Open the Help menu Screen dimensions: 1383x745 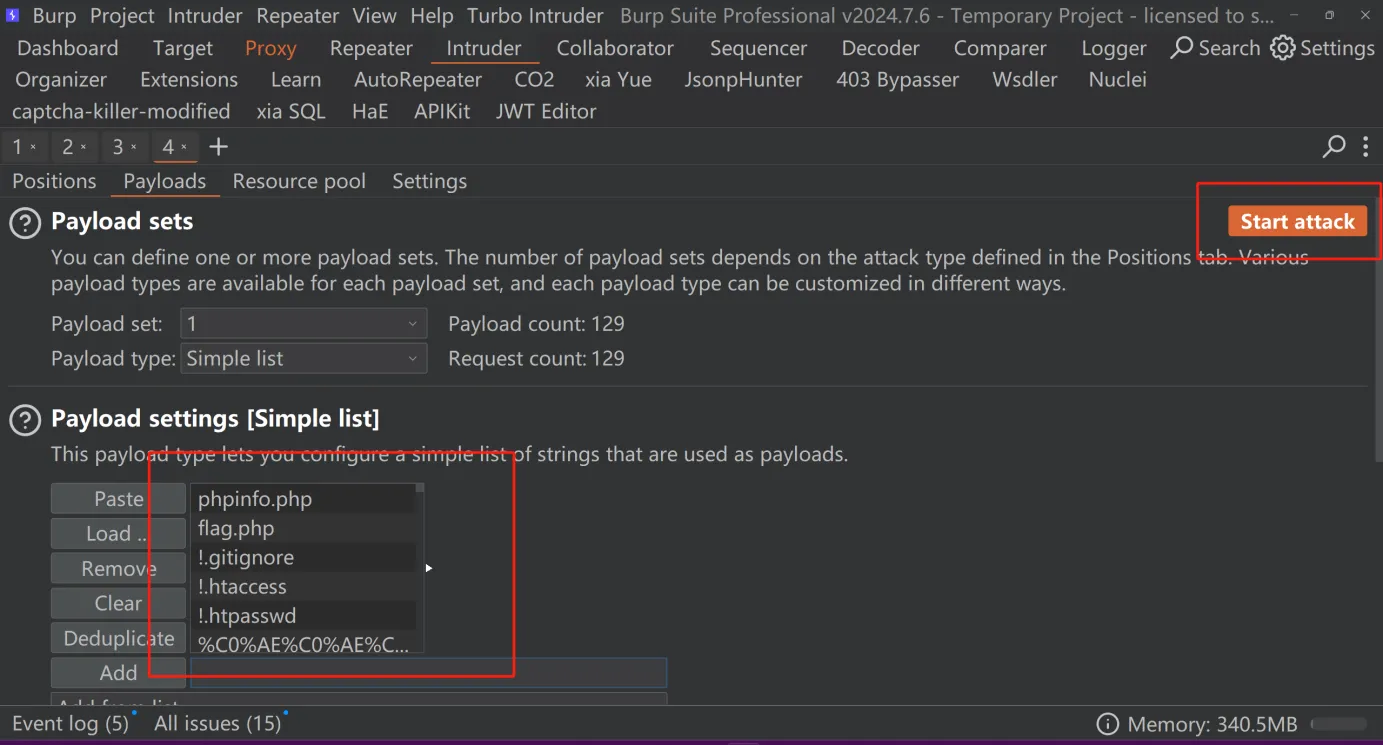click(x=431, y=16)
